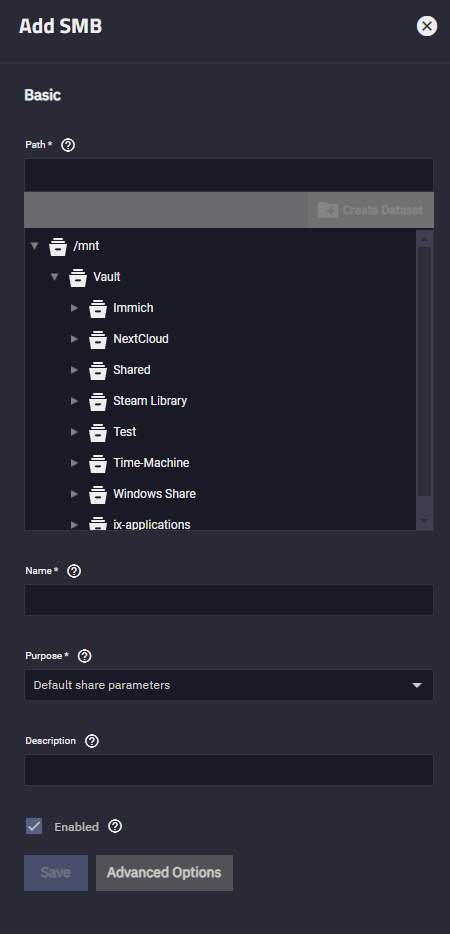The height and width of the screenshot is (934, 450).
Task: Open the Purpose dropdown
Action: coord(229,685)
